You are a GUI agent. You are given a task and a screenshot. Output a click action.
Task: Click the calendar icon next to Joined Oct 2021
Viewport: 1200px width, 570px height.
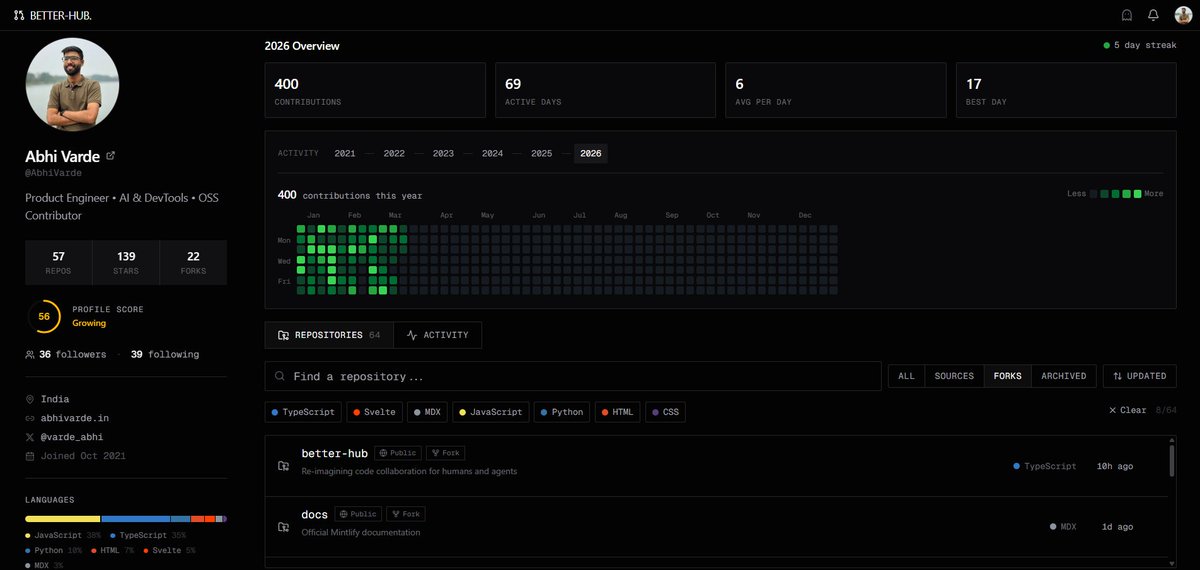pyautogui.click(x=30, y=456)
